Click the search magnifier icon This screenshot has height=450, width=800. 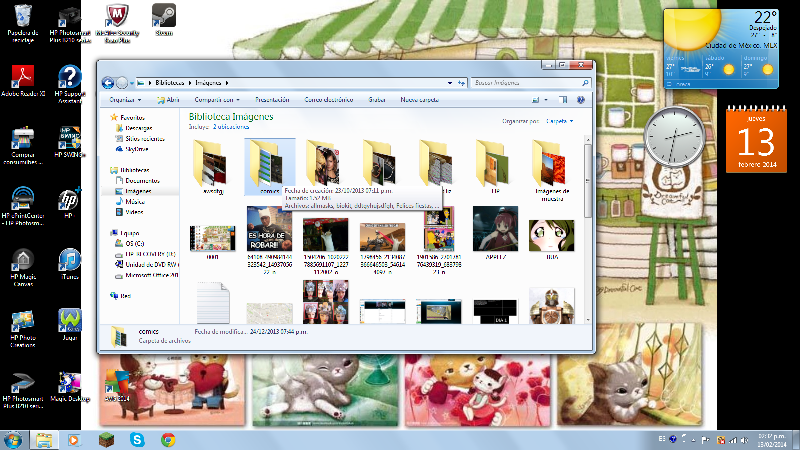[x=585, y=83]
